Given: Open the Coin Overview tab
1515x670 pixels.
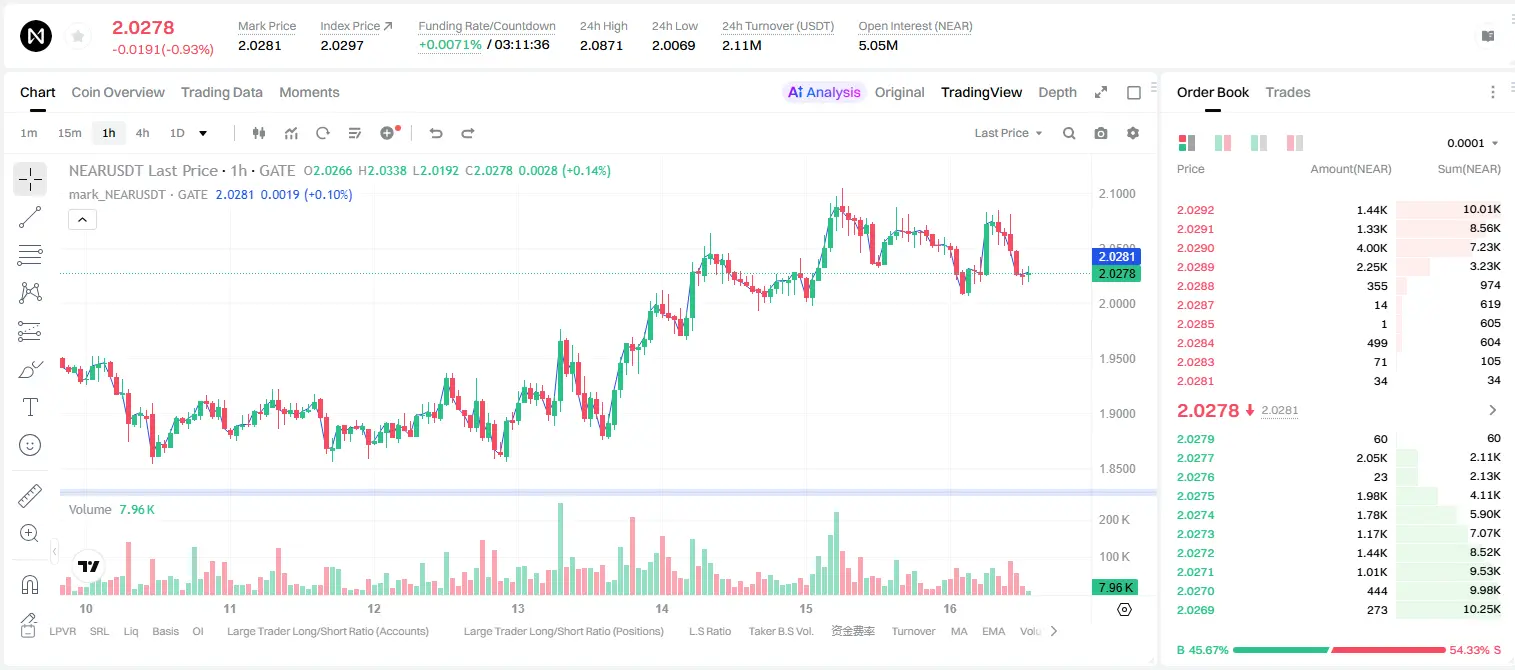Looking at the screenshot, I should tap(118, 92).
